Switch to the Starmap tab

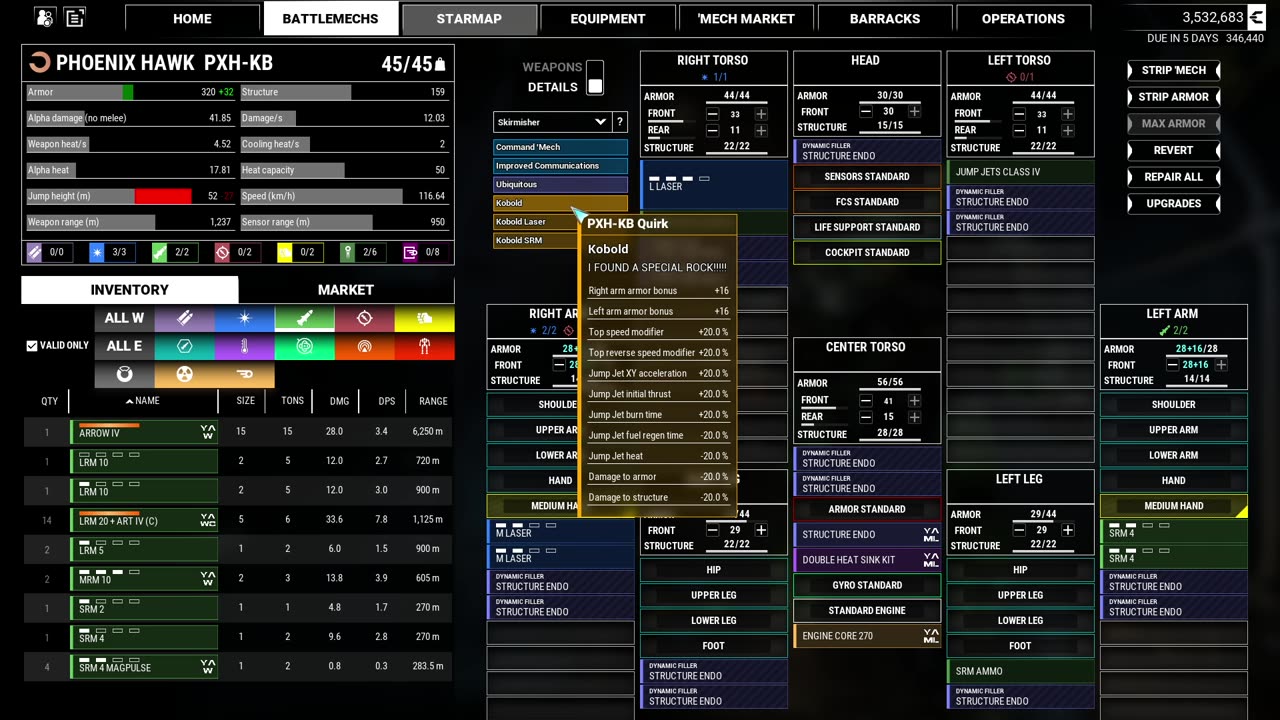pos(469,18)
